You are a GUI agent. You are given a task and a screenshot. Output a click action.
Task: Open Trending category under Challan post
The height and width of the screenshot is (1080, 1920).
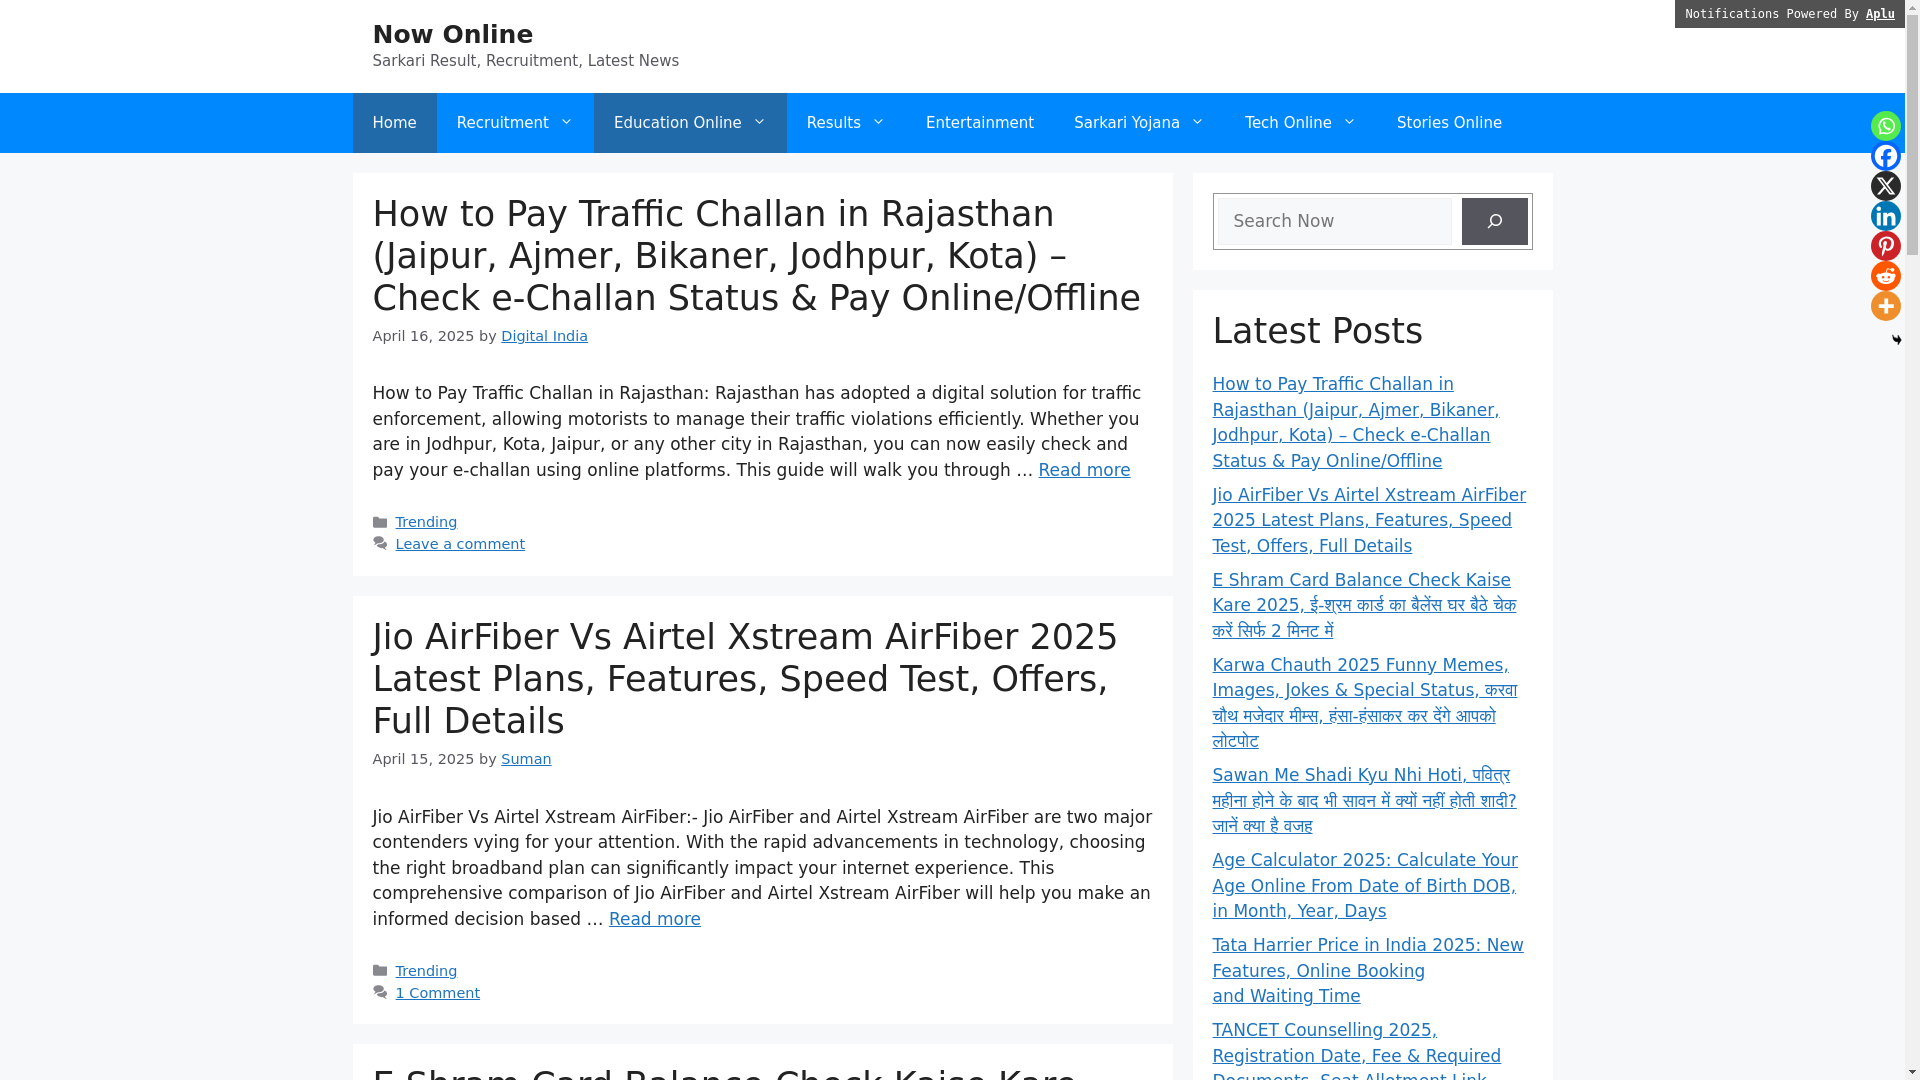tap(426, 522)
